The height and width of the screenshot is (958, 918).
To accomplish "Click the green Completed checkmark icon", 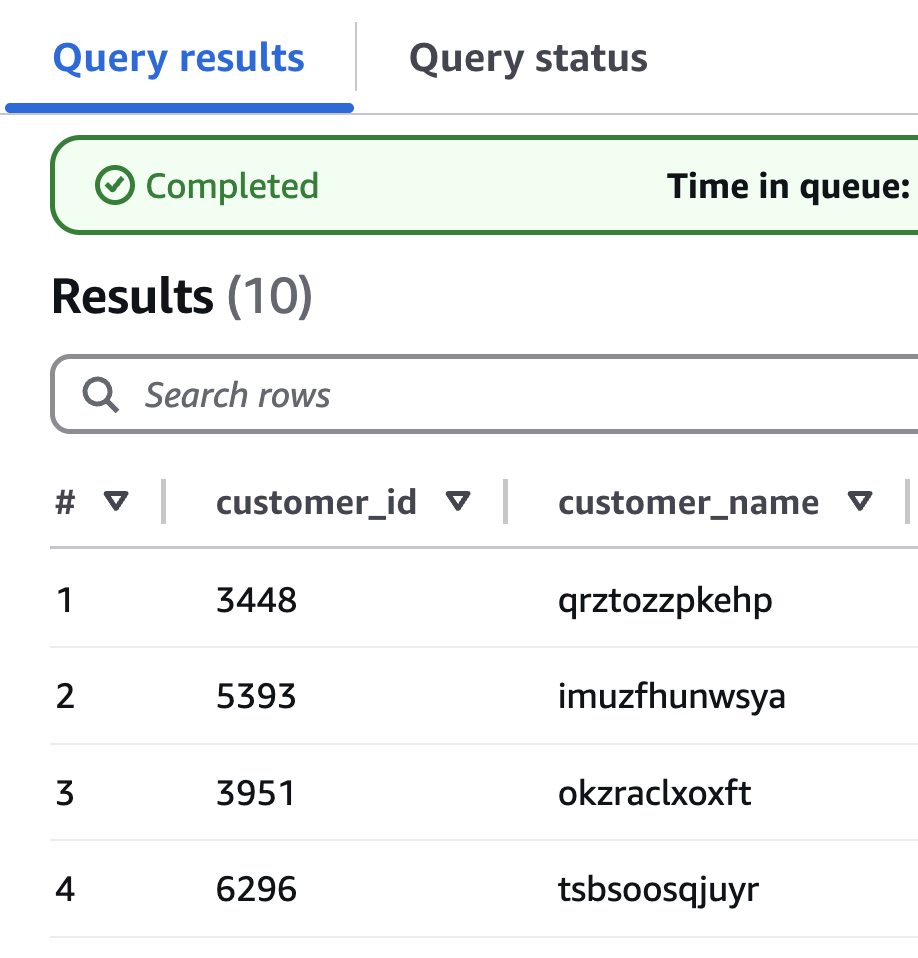I will pos(114,185).
